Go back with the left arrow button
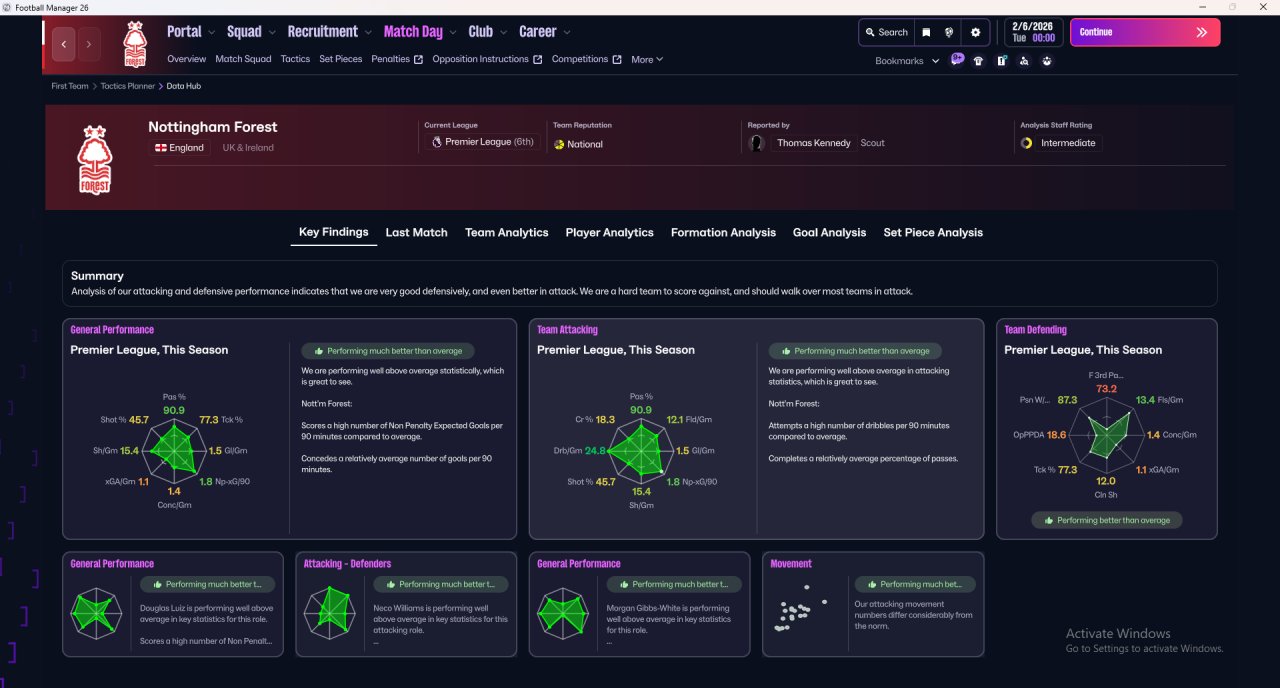Viewport: 1280px width, 688px height. [64, 44]
